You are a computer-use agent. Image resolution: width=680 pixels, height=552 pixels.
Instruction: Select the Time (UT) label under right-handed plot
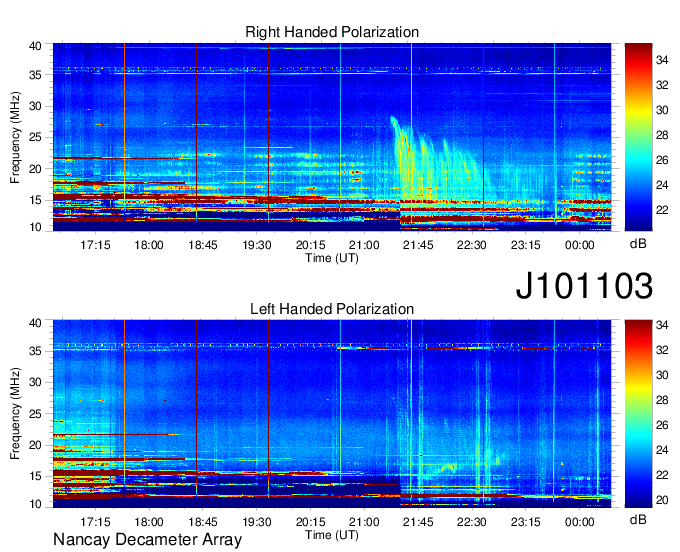tap(332, 258)
